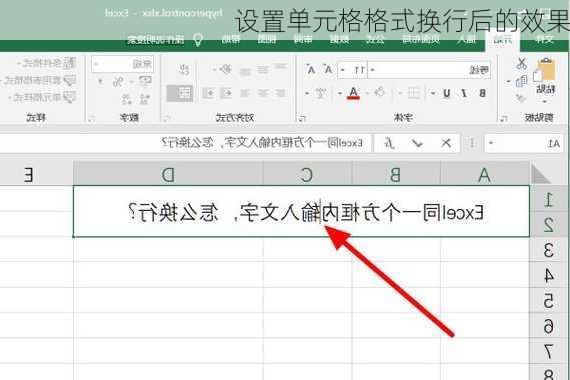Click the Decrease Indent icon
This screenshot has height=380, width=570.
[226, 93]
